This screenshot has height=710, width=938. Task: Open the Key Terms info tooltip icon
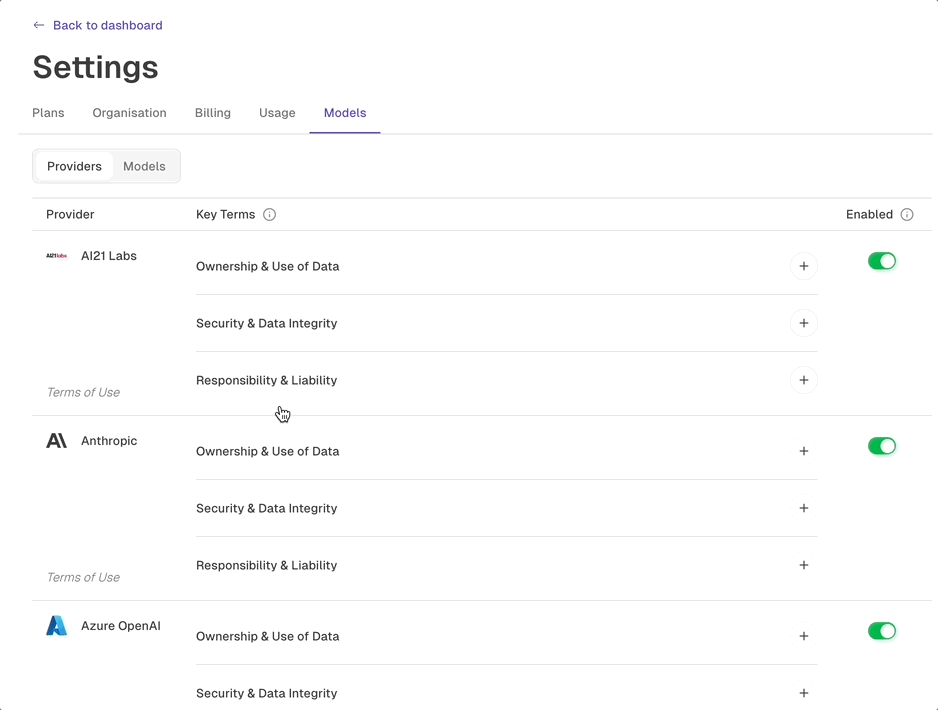coord(268,214)
